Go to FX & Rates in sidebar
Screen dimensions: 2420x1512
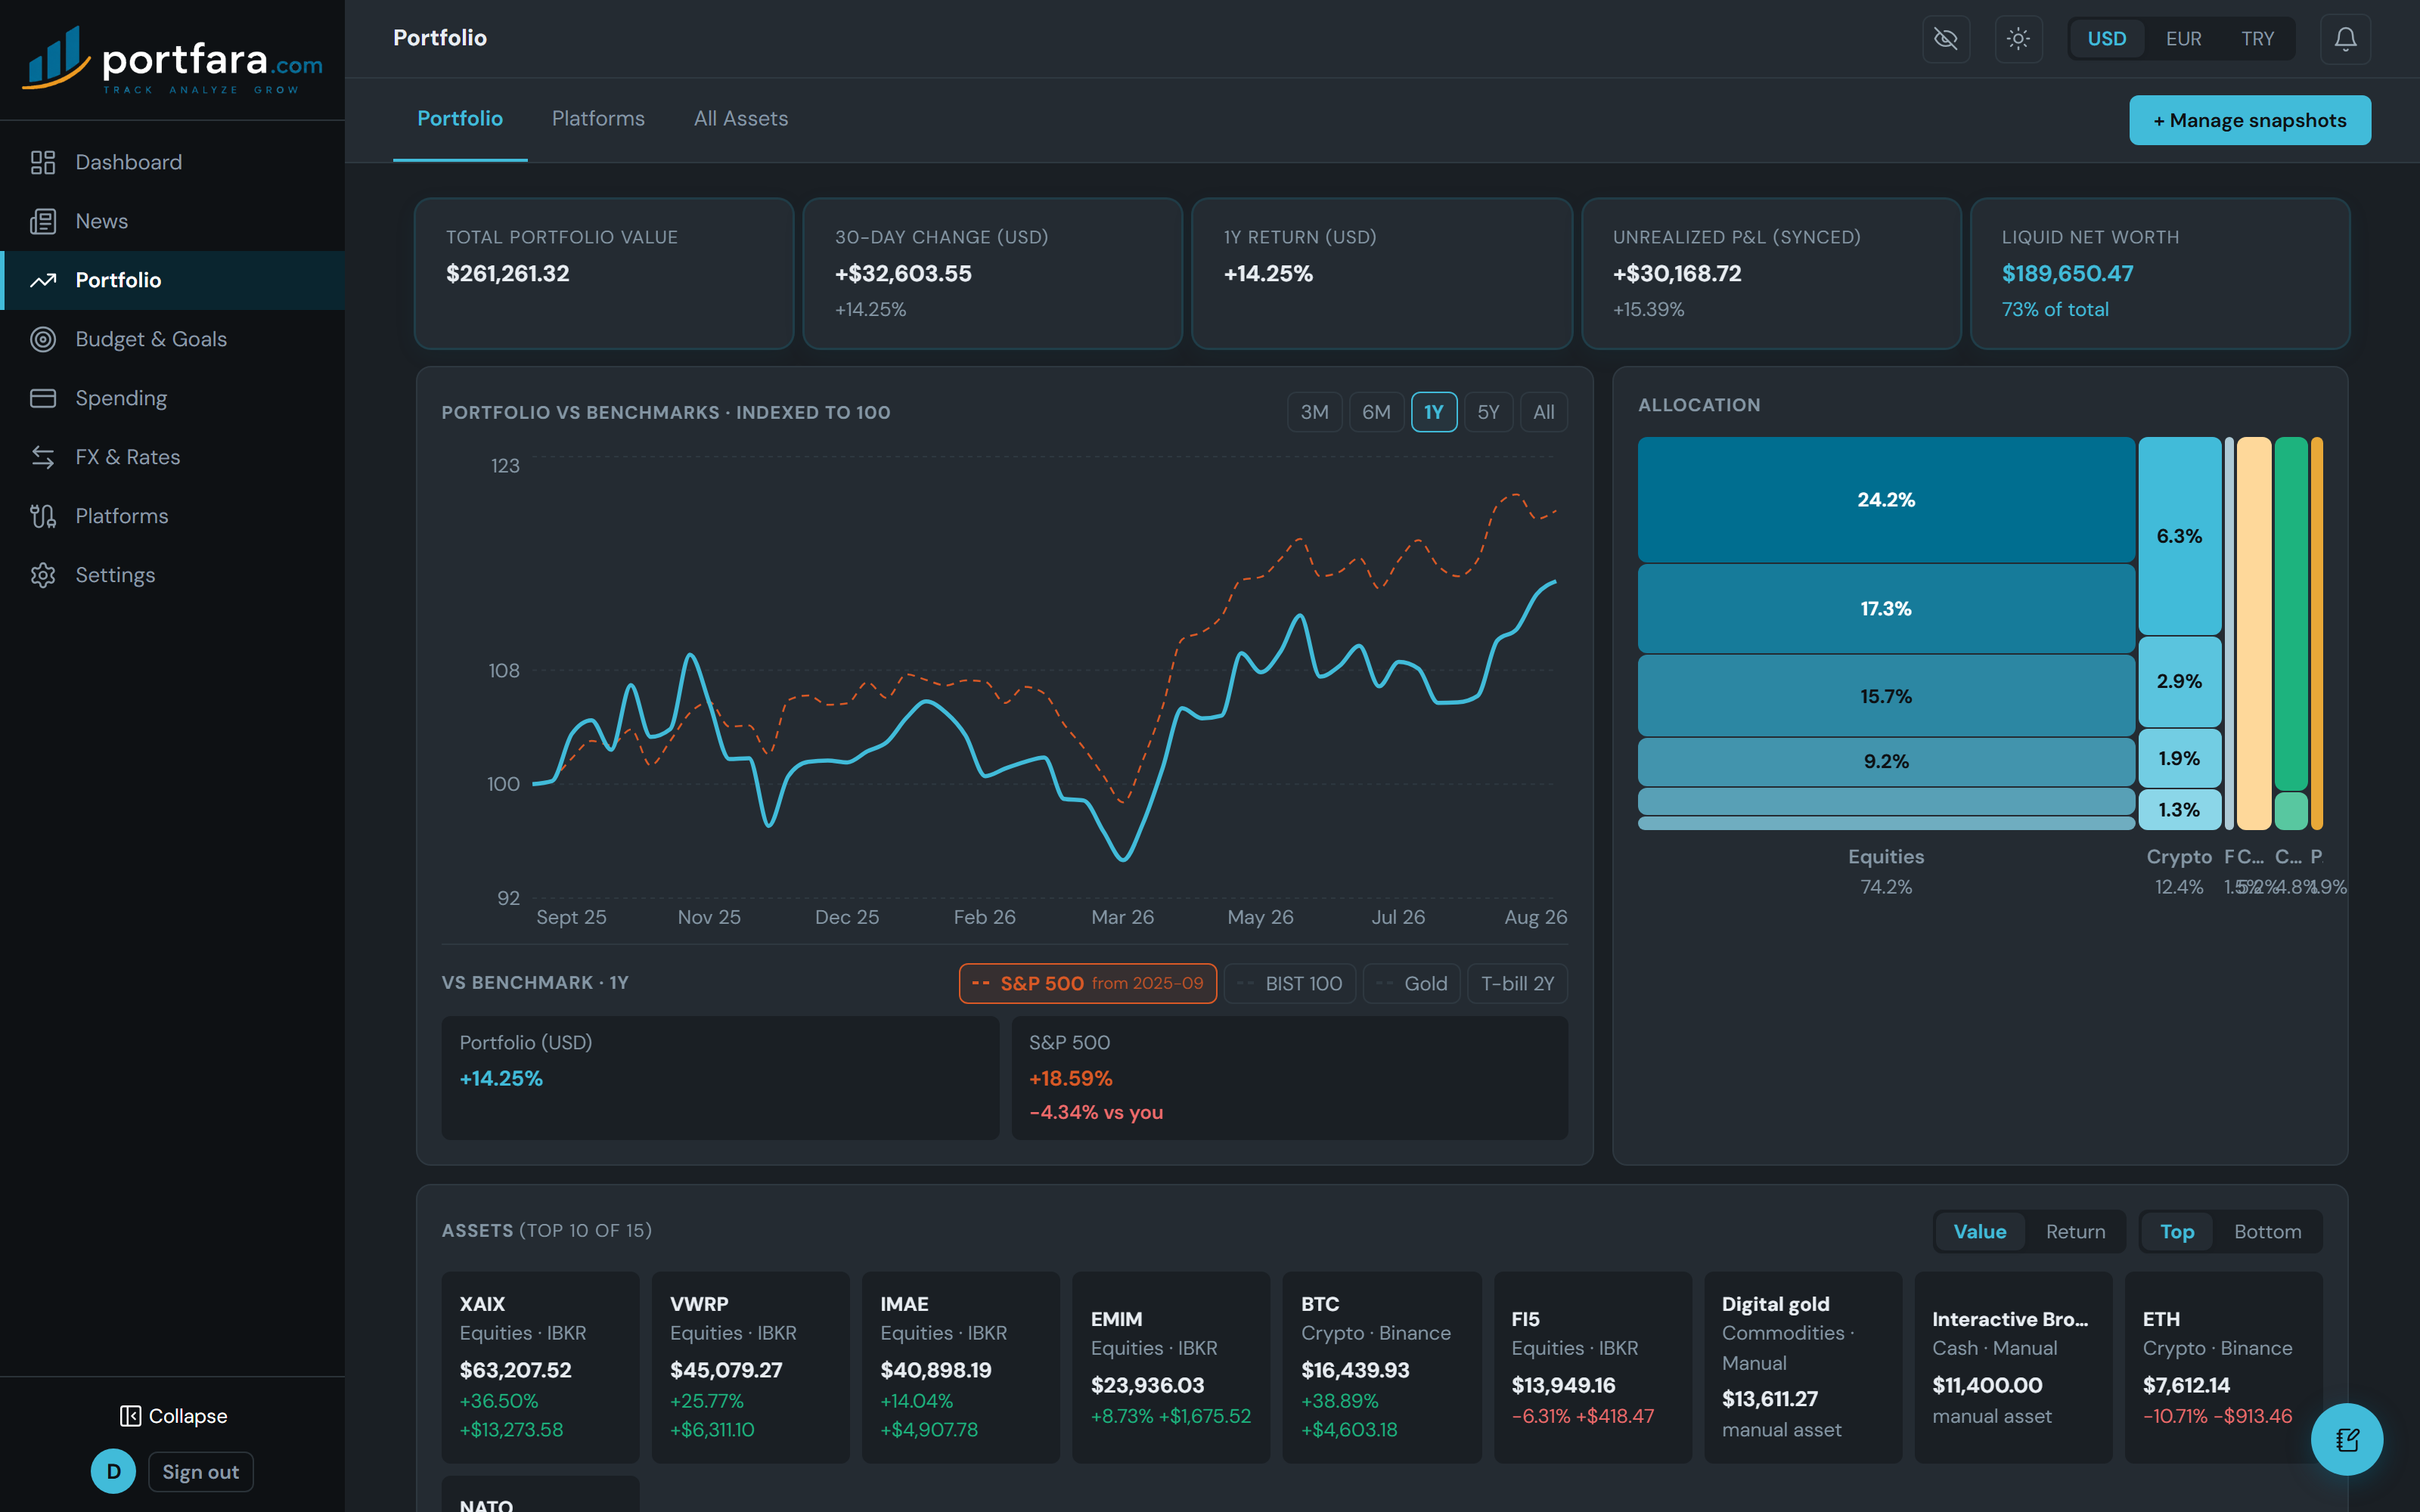coord(172,457)
